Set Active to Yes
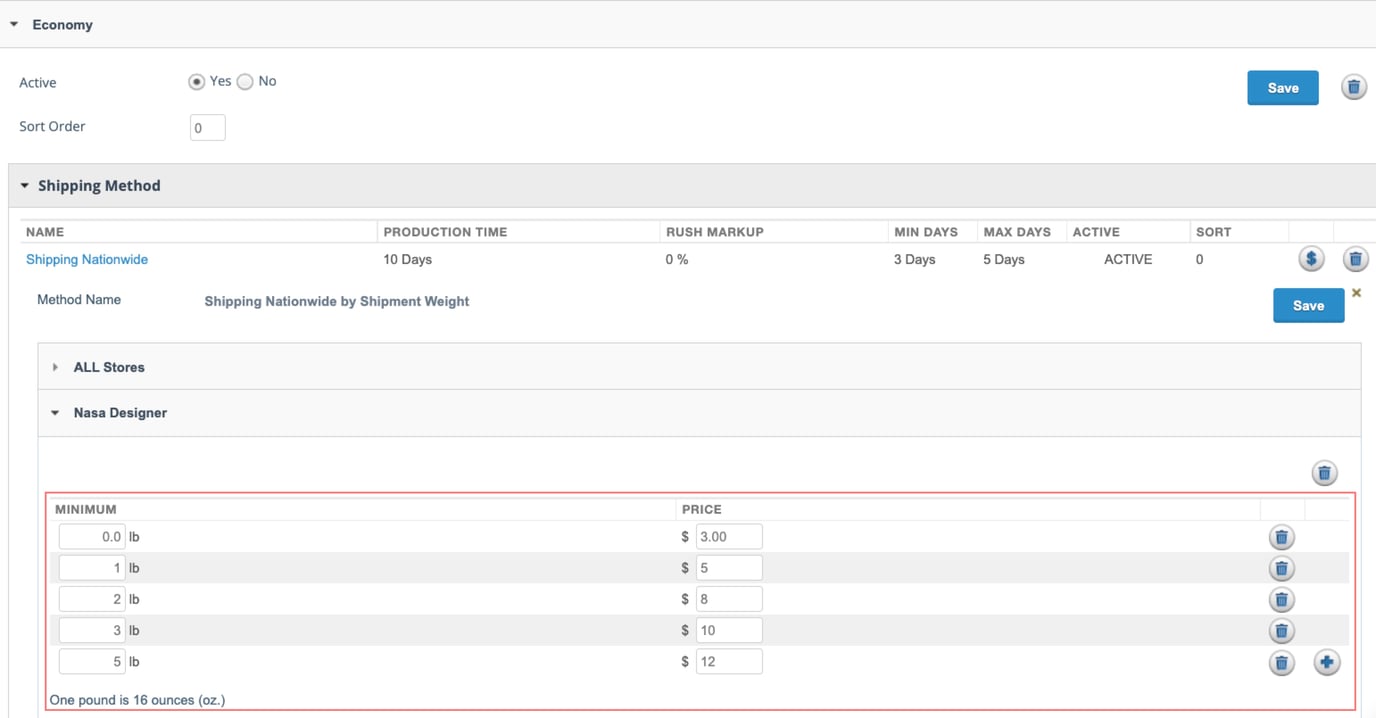The image size is (1376, 718). click(197, 82)
